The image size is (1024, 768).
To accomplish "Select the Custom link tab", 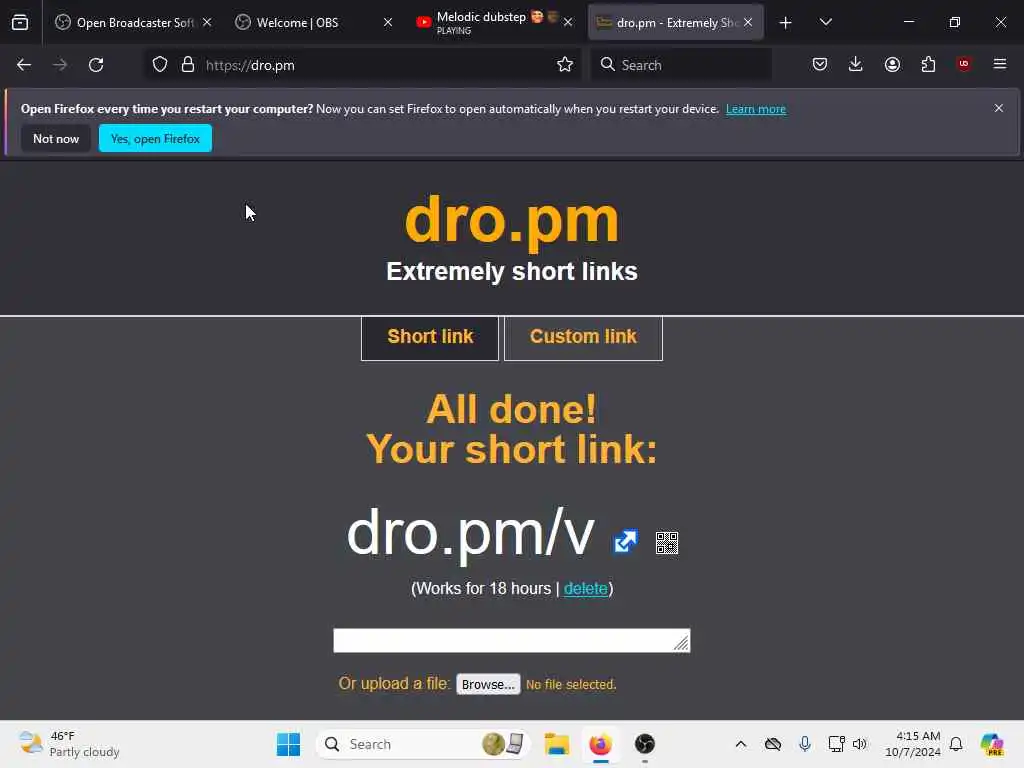I will coord(583,338).
